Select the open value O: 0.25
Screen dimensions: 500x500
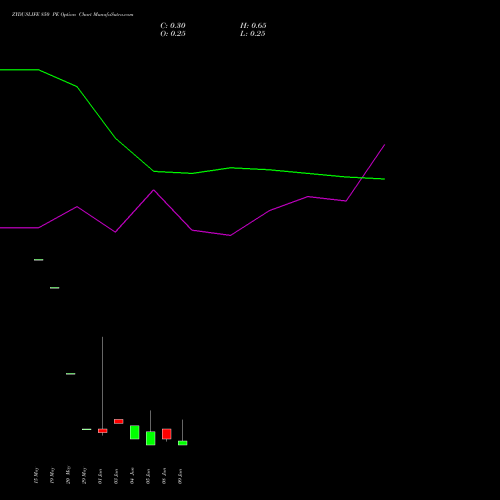point(173,34)
